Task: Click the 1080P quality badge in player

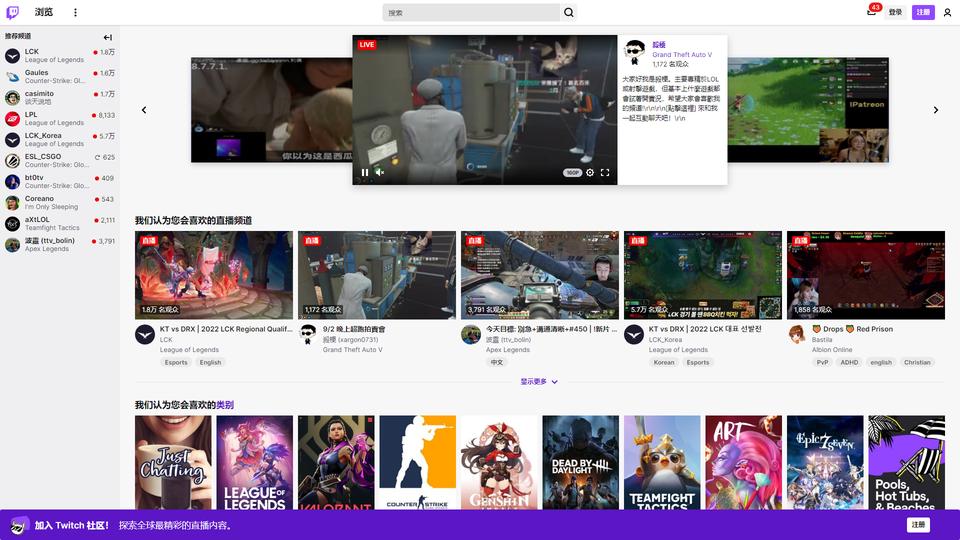Action: [x=572, y=173]
